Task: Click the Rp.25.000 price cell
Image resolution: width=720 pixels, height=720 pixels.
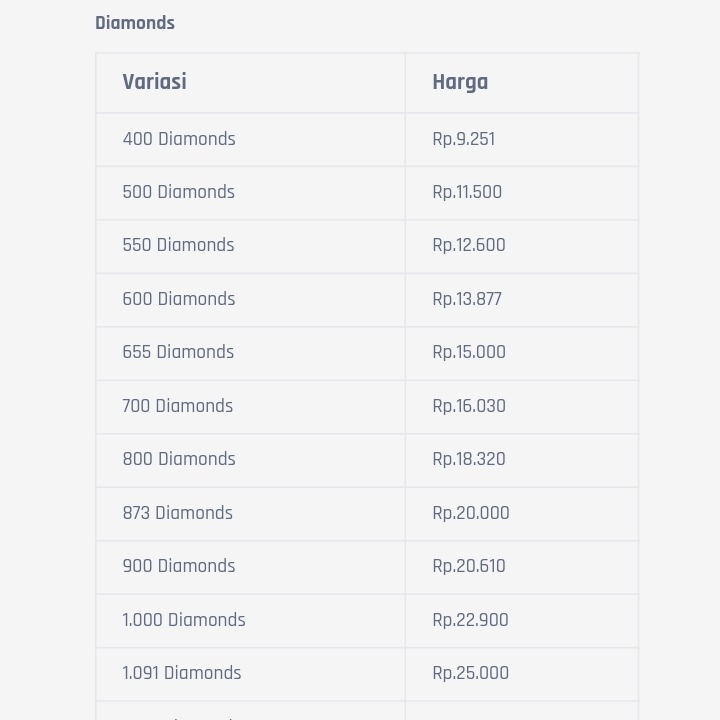Action: (471, 673)
